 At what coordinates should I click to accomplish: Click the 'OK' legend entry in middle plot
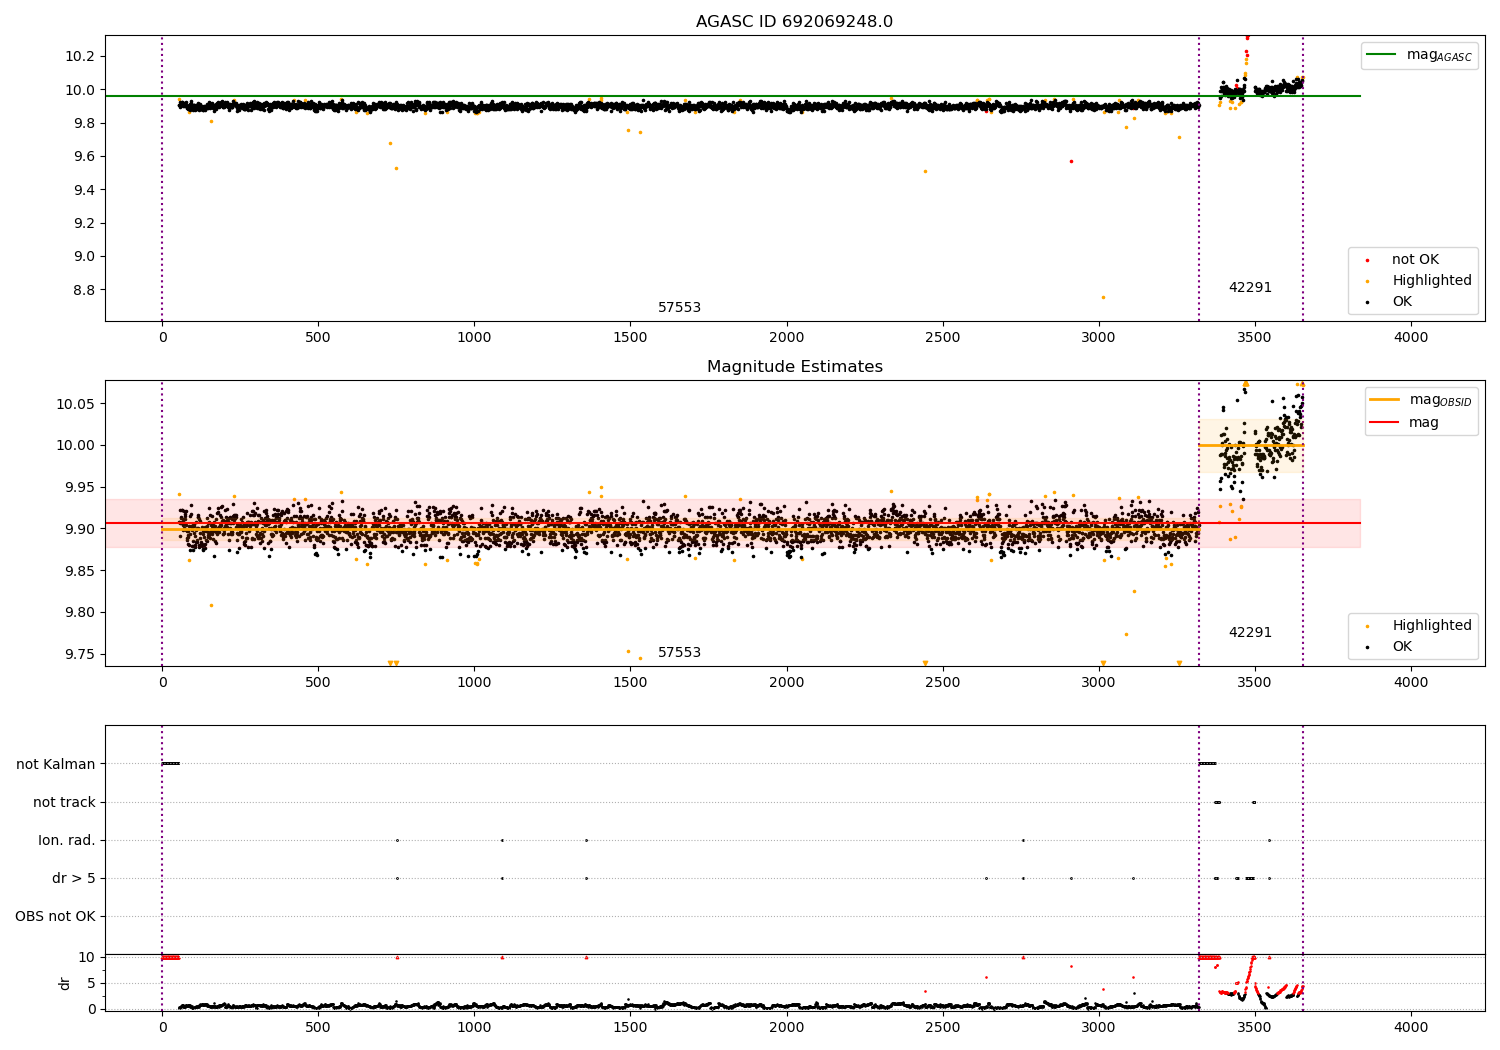coord(1401,647)
